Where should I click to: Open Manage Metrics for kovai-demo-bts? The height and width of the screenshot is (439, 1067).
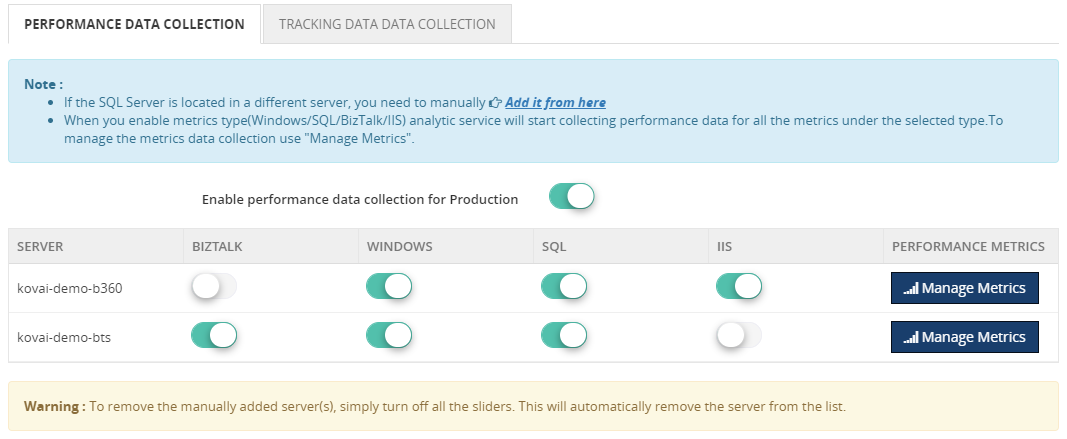965,337
